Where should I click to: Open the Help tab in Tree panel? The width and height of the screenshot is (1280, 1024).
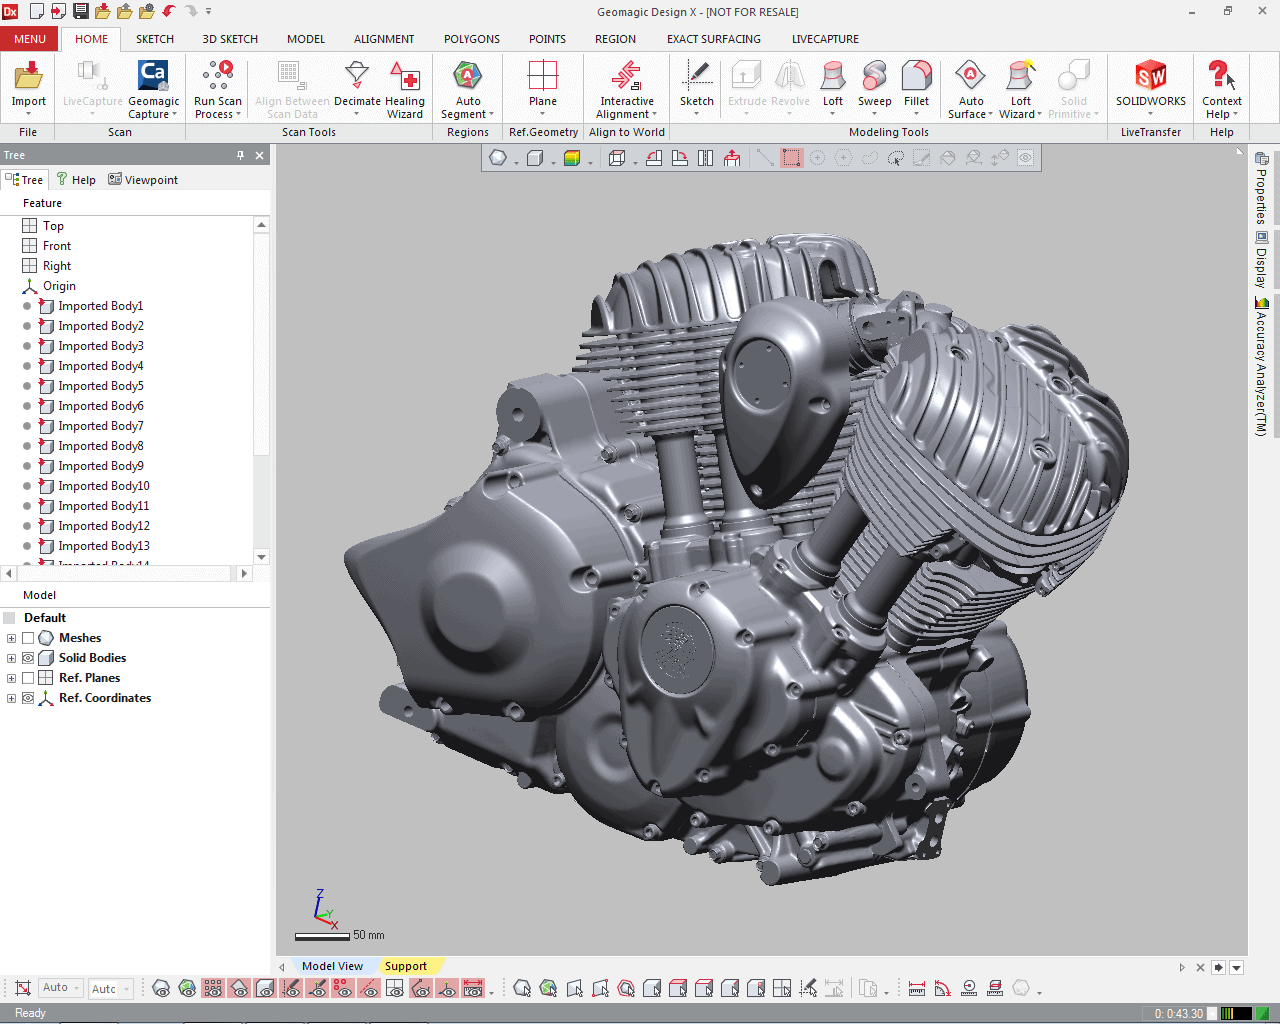76,180
